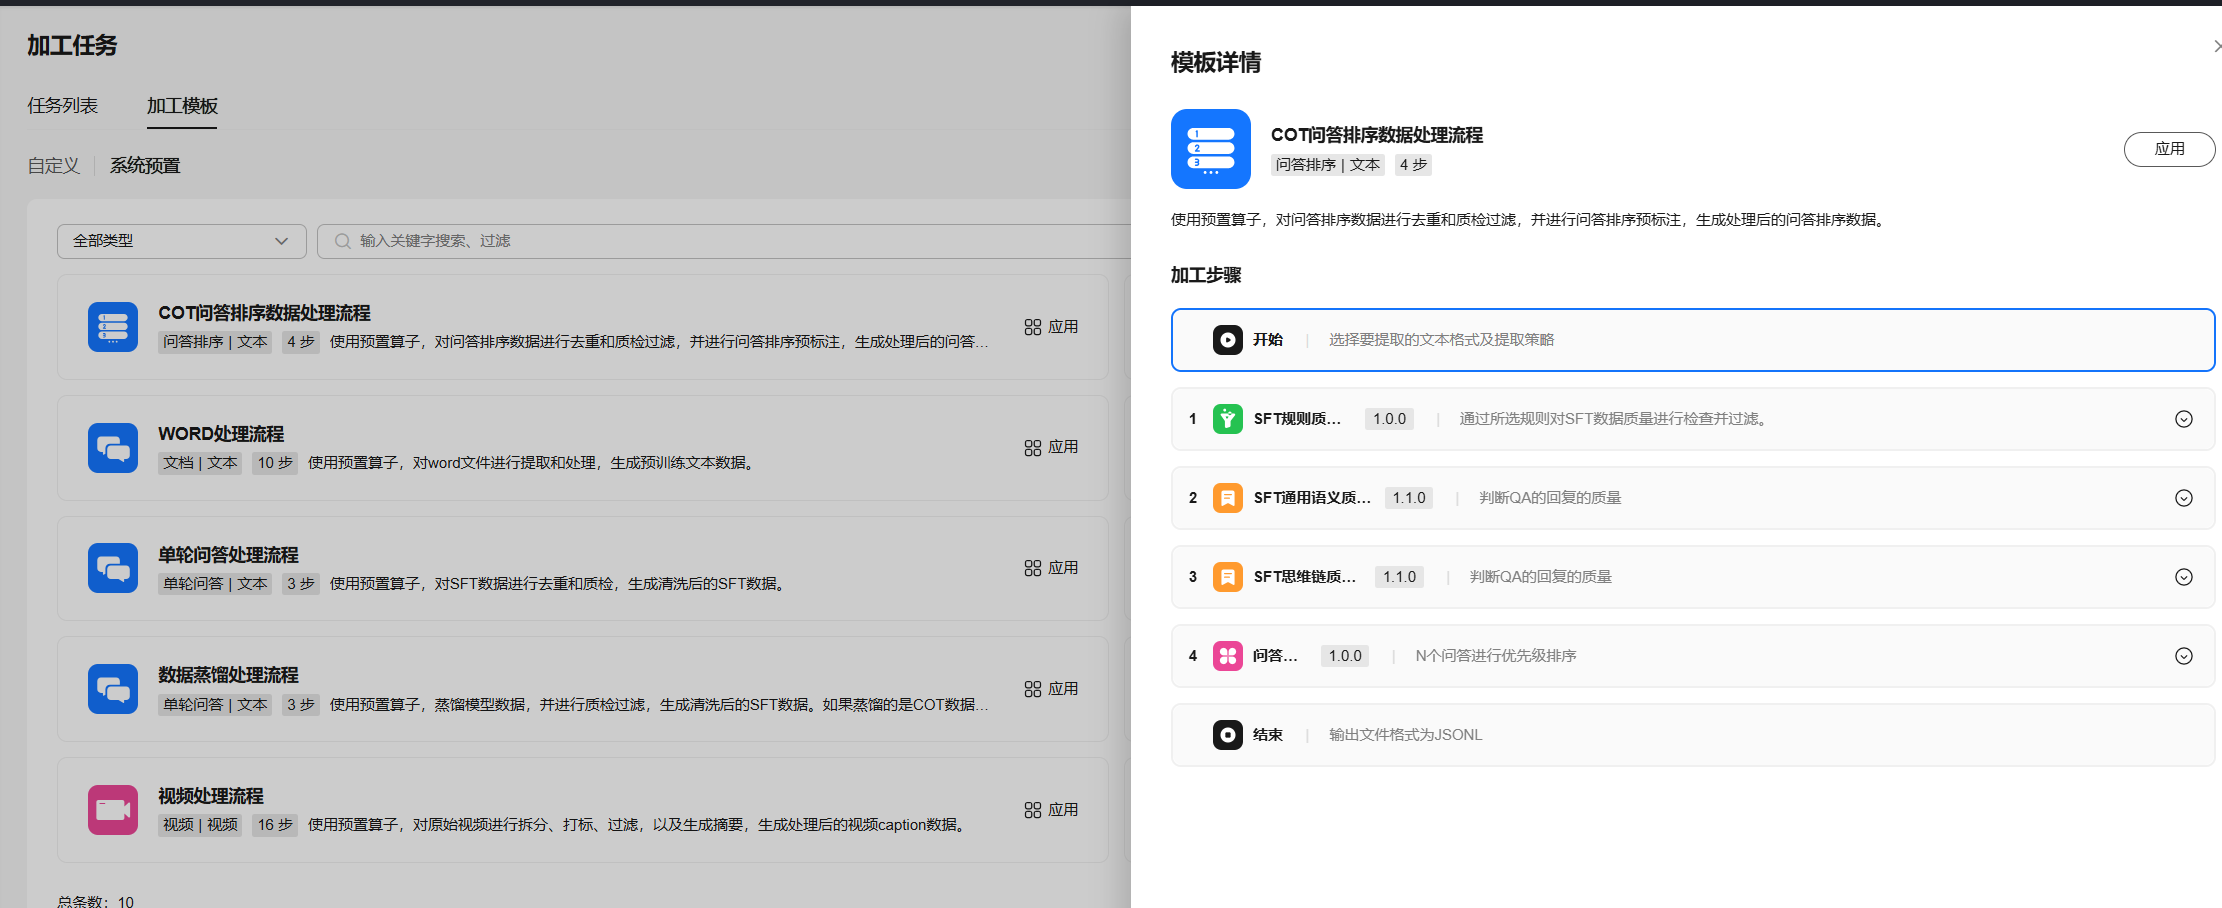Click the 数据蒸馏处理流程 template icon

click(x=113, y=689)
